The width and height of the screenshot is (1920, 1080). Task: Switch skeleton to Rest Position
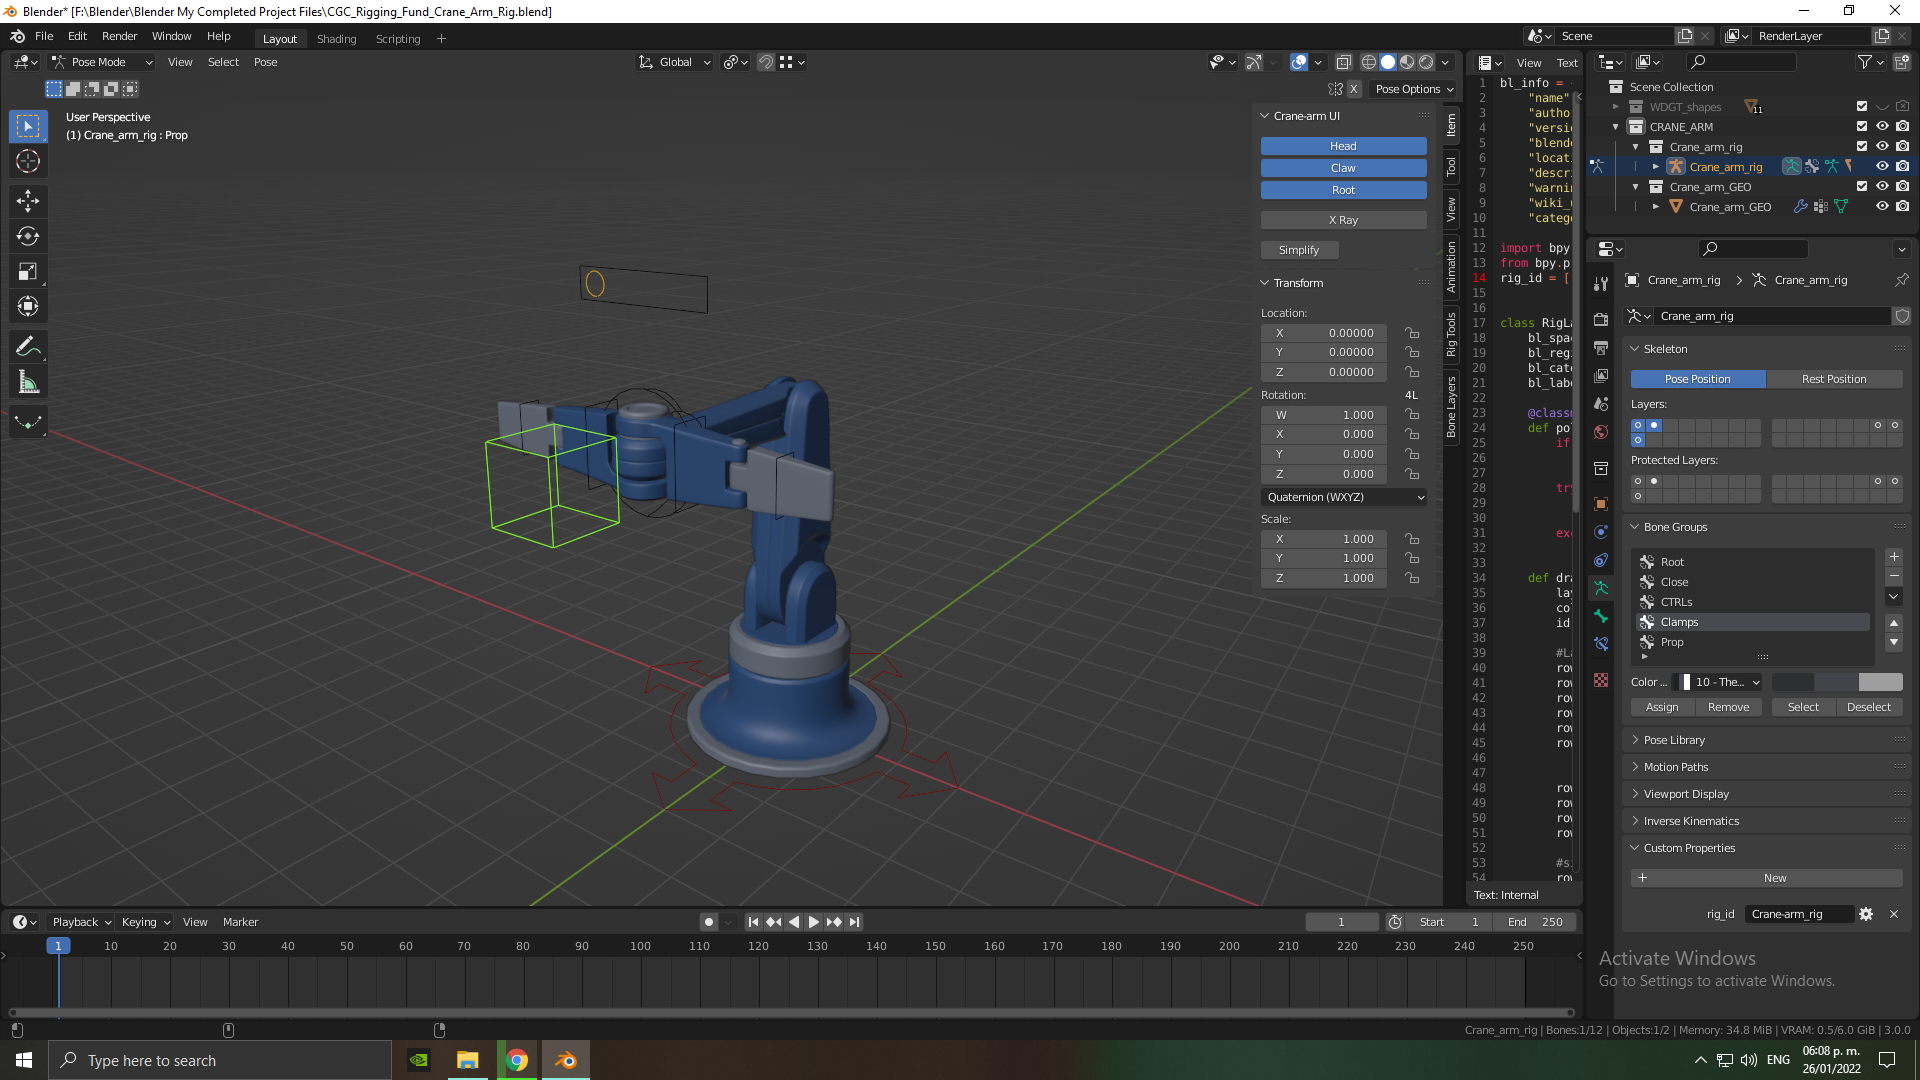(1833, 379)
